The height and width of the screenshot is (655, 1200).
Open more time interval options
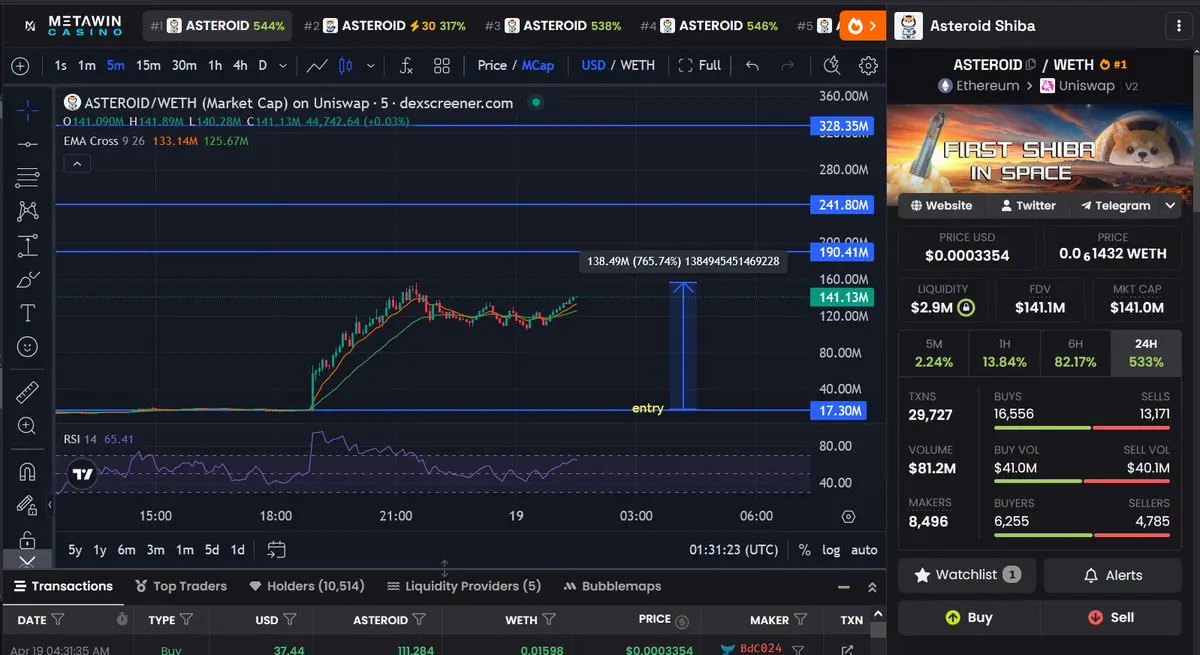(283, 66)
